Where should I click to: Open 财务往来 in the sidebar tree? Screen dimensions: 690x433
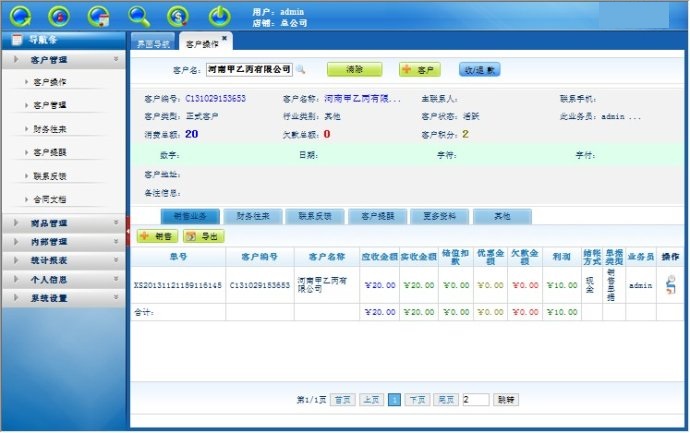(50, 129)
